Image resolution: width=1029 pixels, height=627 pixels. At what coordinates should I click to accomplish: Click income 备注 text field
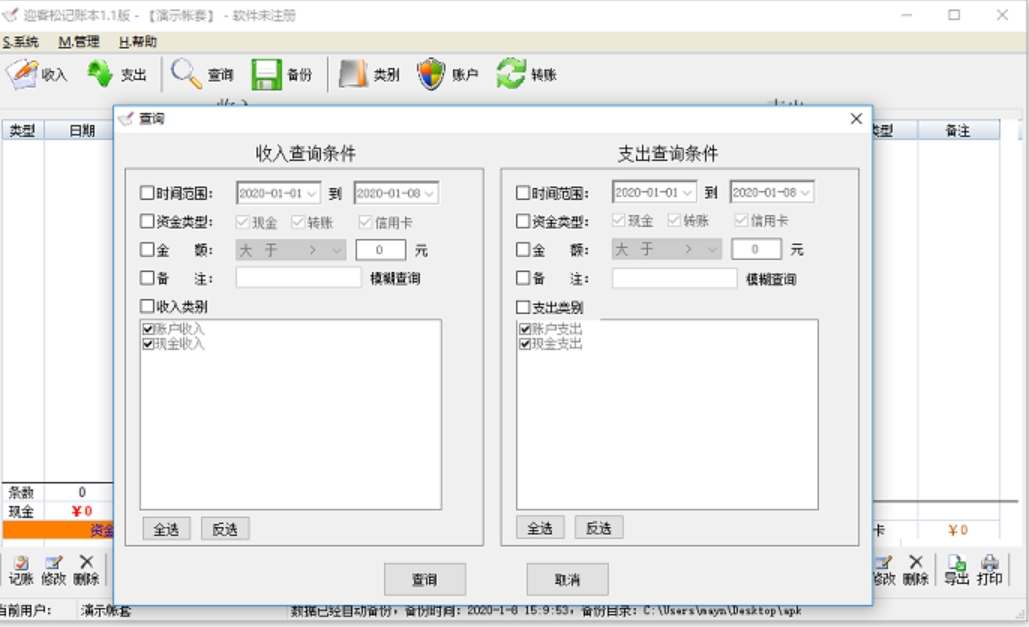pyautogui.click(x=299, y=278)
